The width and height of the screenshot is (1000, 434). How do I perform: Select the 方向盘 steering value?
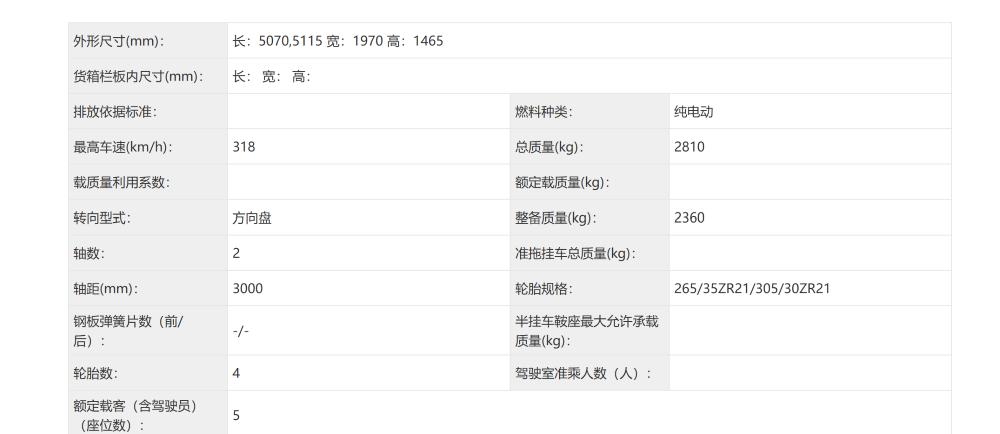252,218
